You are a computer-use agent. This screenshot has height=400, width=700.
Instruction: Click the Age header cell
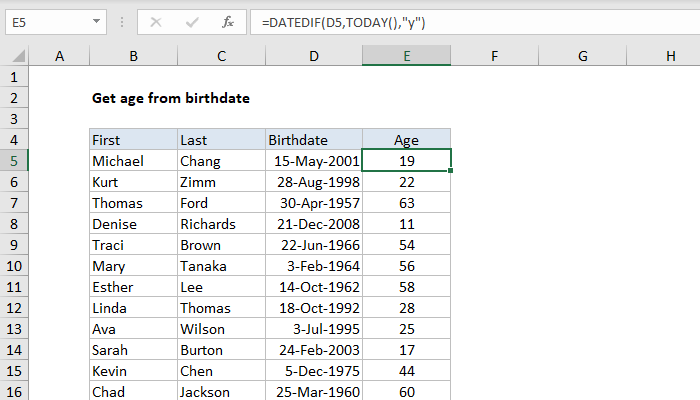click(406, 139)
